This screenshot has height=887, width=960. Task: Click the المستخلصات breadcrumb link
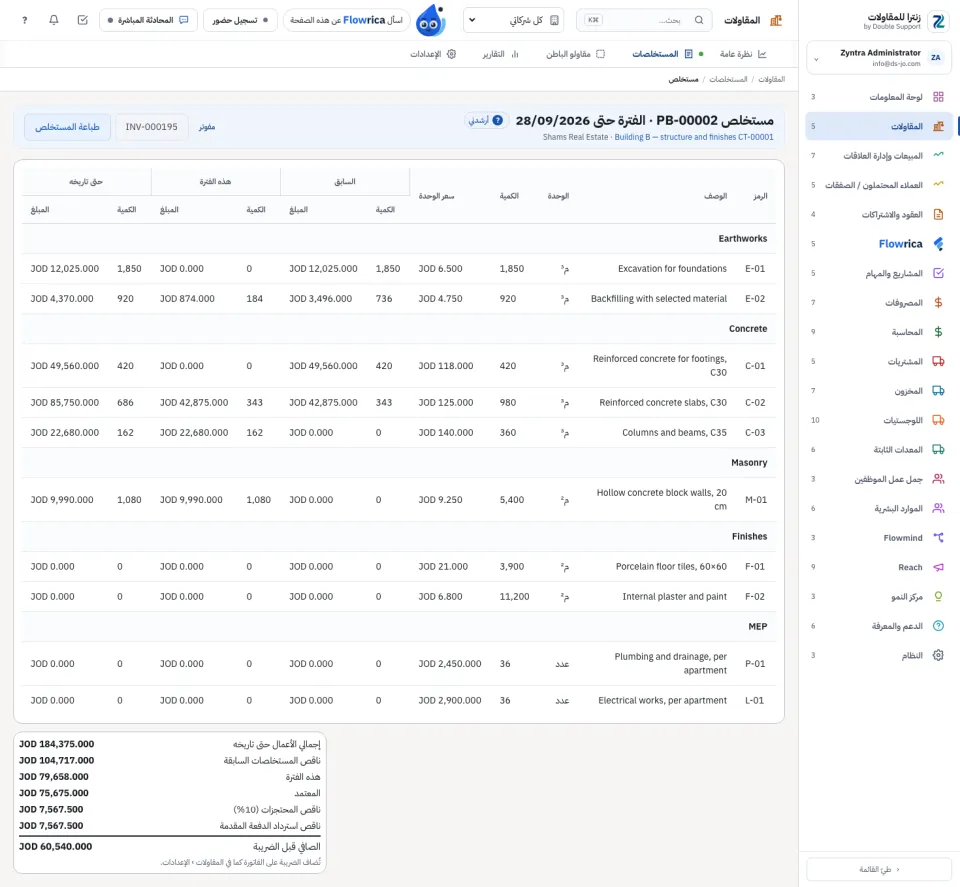coord(728,80)
